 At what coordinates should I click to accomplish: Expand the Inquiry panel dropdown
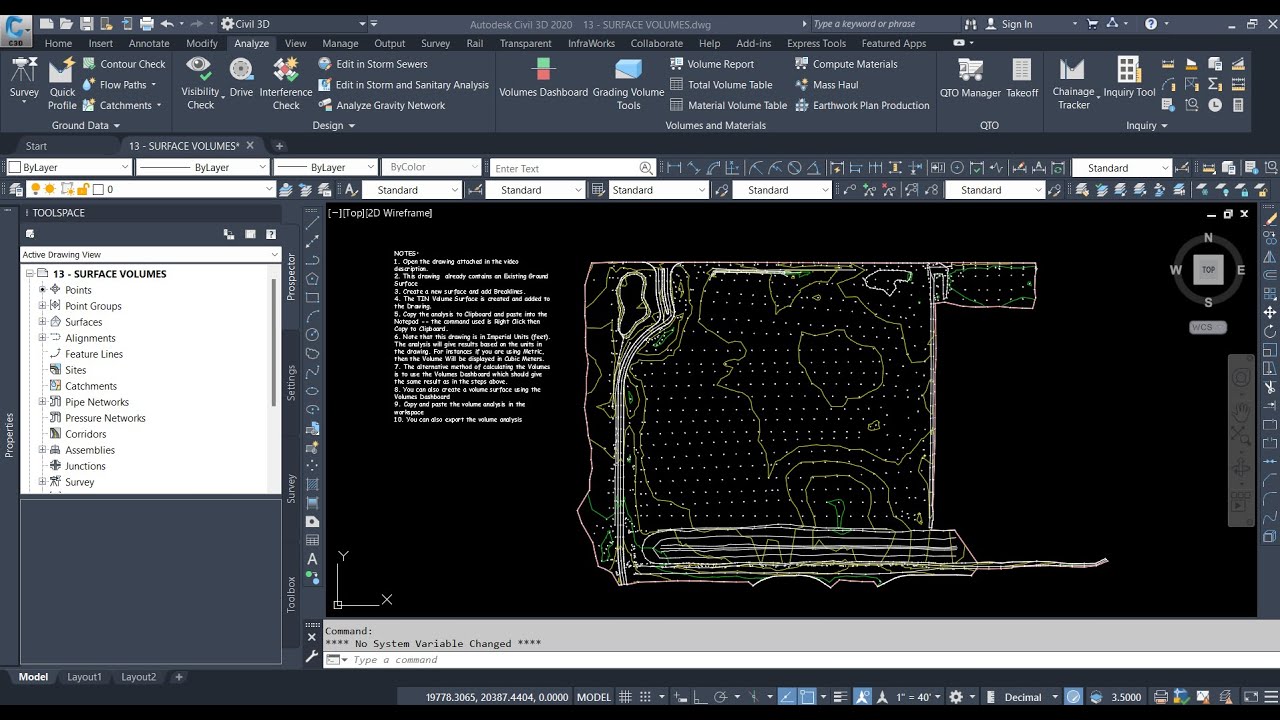(1147, 126)
